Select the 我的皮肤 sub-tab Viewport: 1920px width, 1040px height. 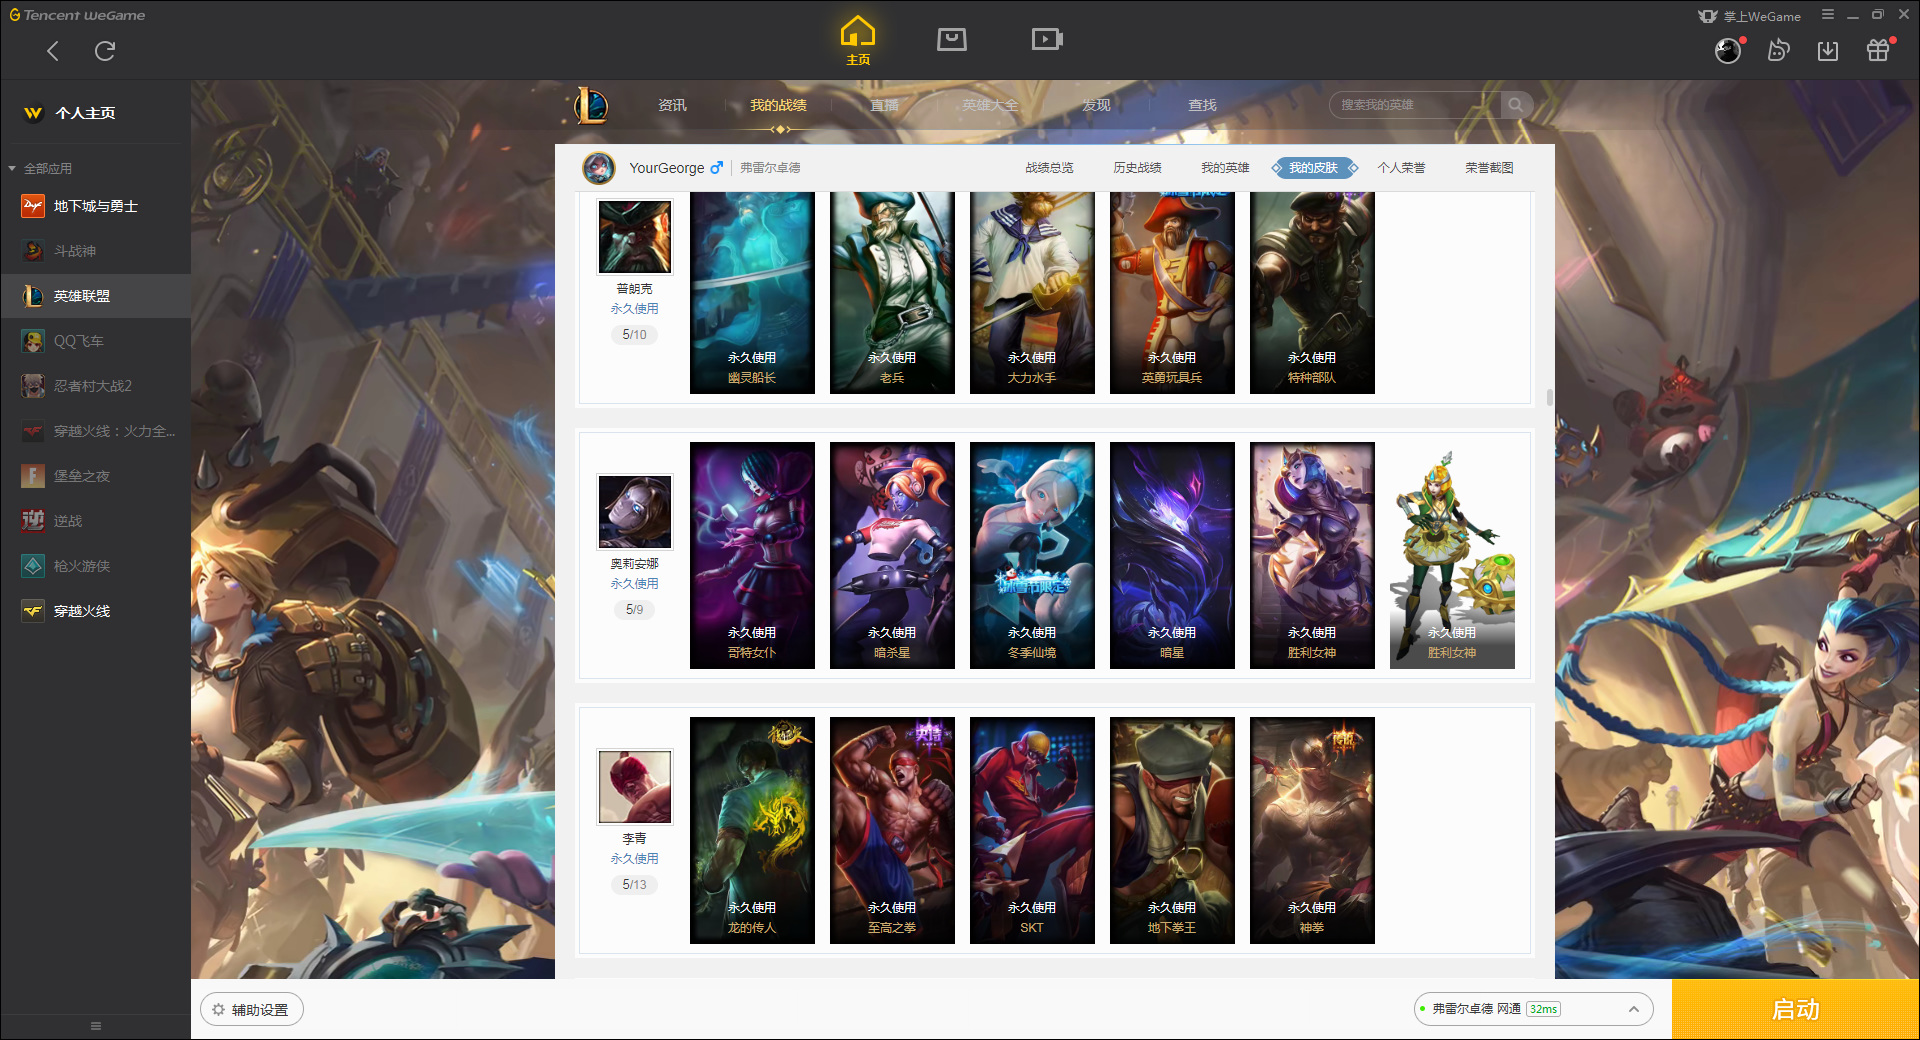(x=1314, y=168)
